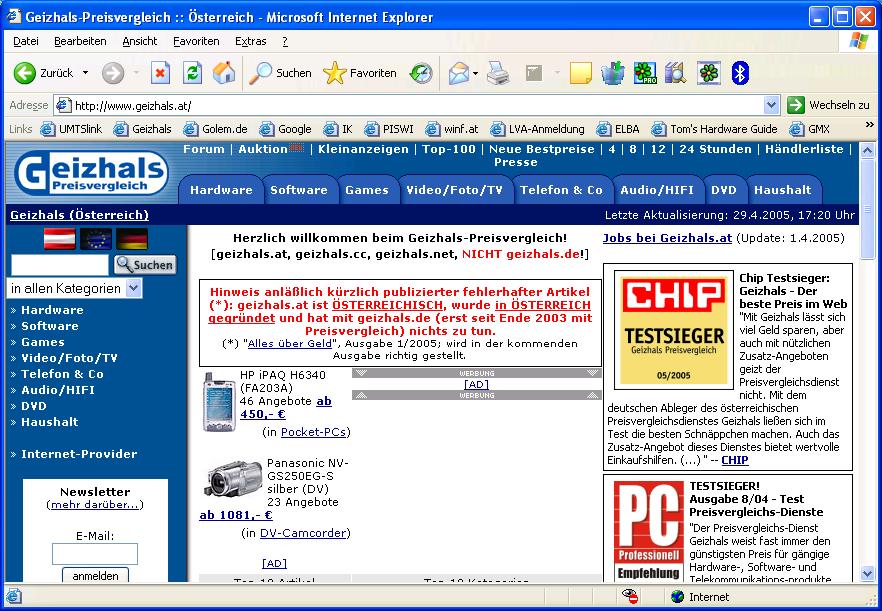882x611 pixels.
Task: Click the research books toolbar icon
Action: coord(676,73)
